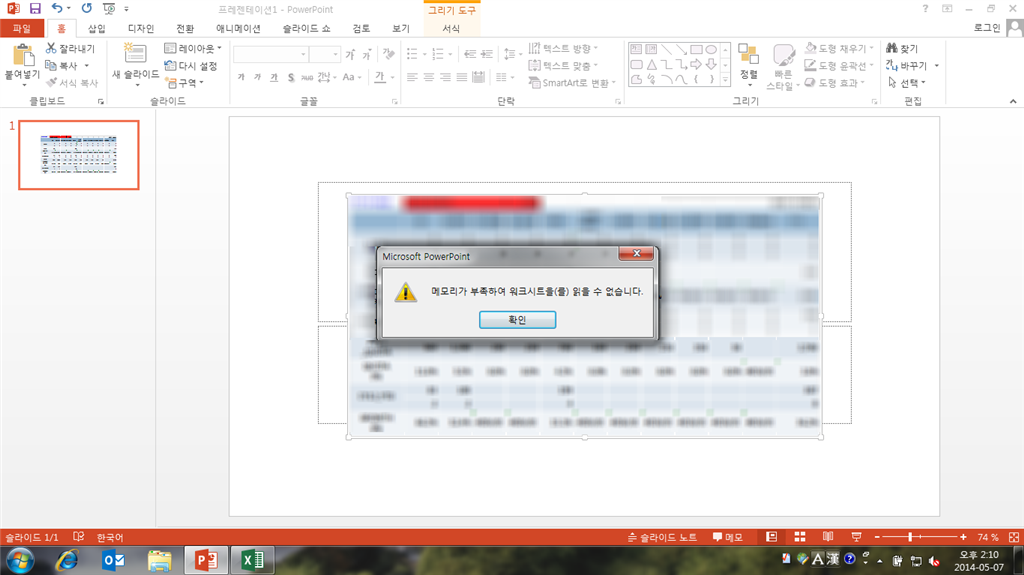The image size is (1024, 575).
Task: Open the font color dropdown arrow
Action: (x=392, y=77)
